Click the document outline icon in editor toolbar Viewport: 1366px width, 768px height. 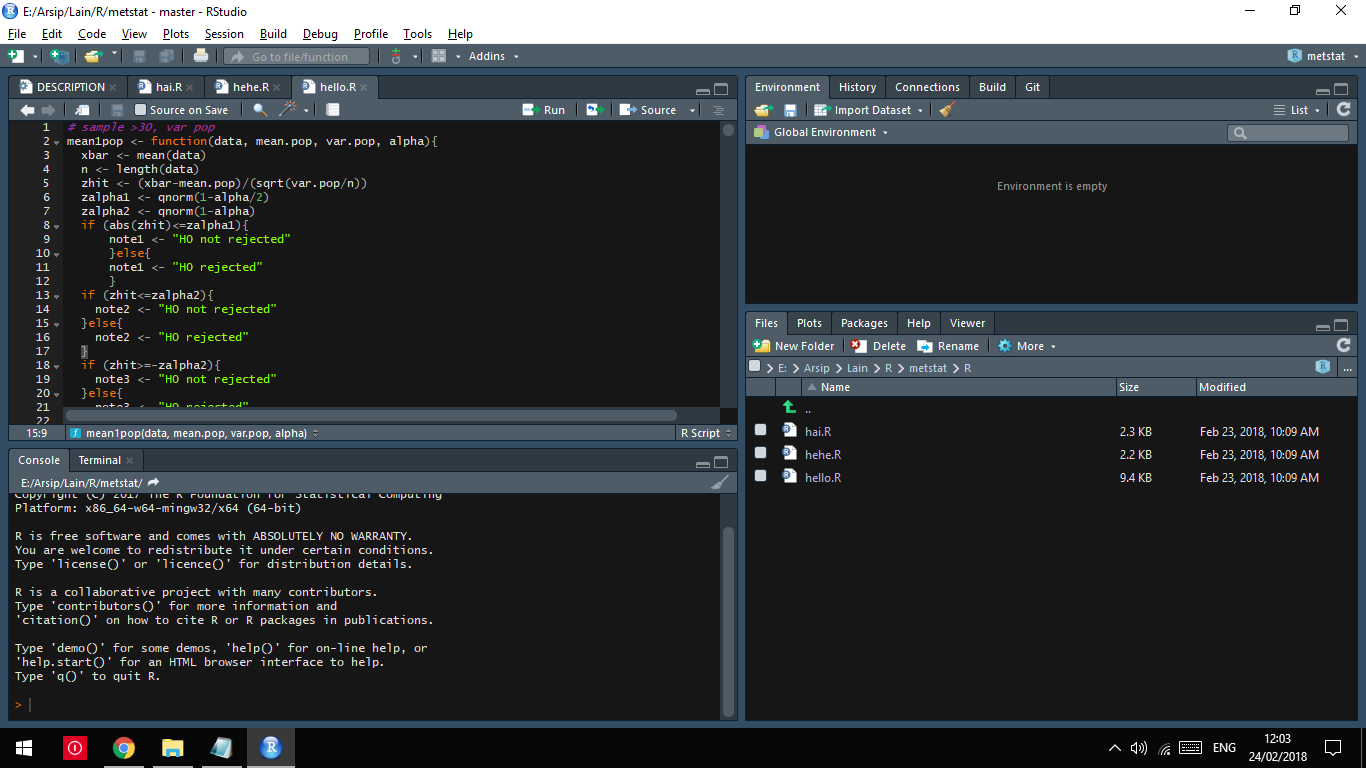(x=718, y=110)
